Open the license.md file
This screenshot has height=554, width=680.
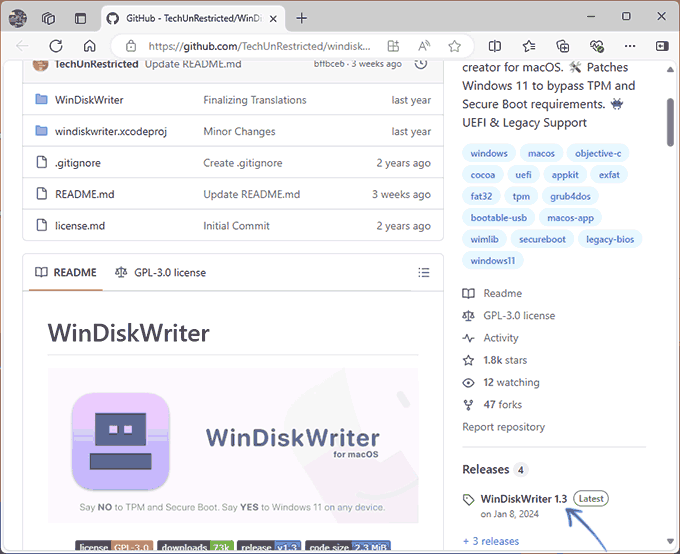(80, 226)
